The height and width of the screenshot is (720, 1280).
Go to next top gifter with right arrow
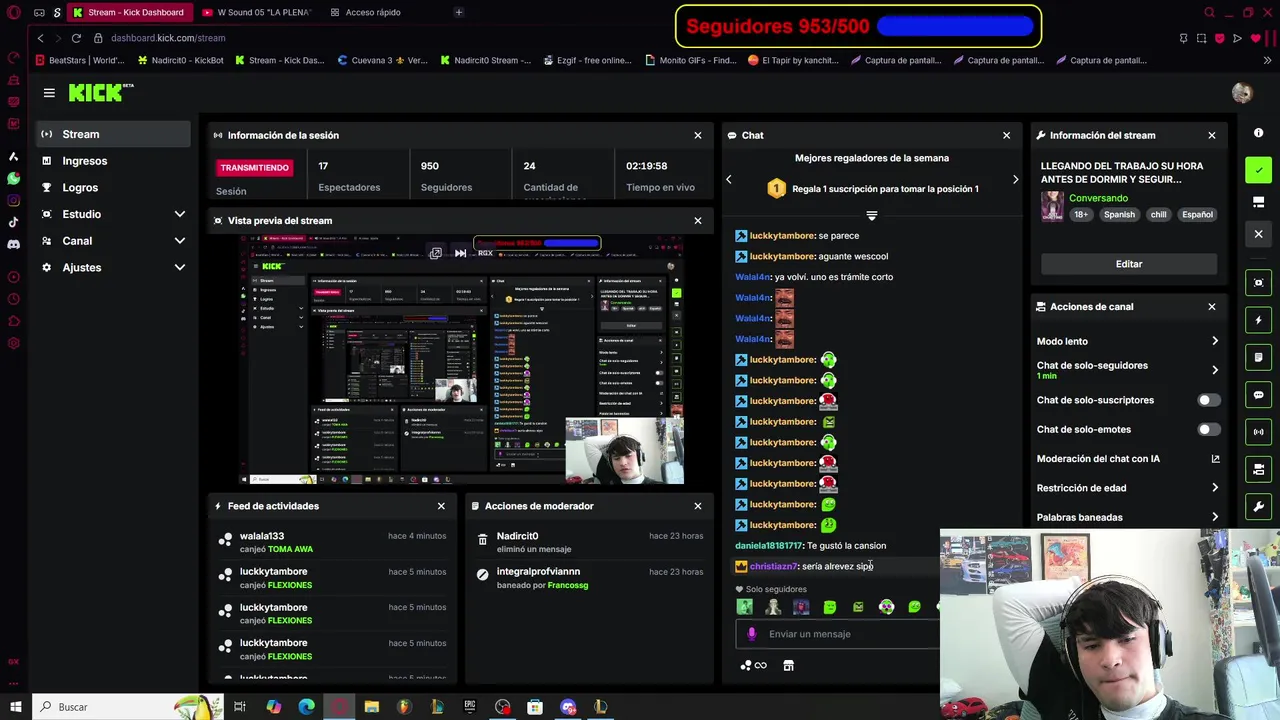coord(1015,180)
